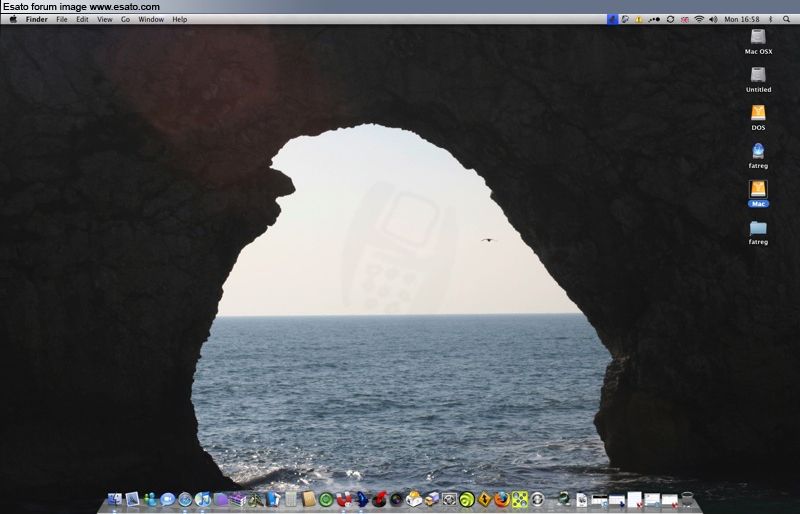Open the brown book Dock icon
Viewport: 800px width, 514px height.
[308, 499]
